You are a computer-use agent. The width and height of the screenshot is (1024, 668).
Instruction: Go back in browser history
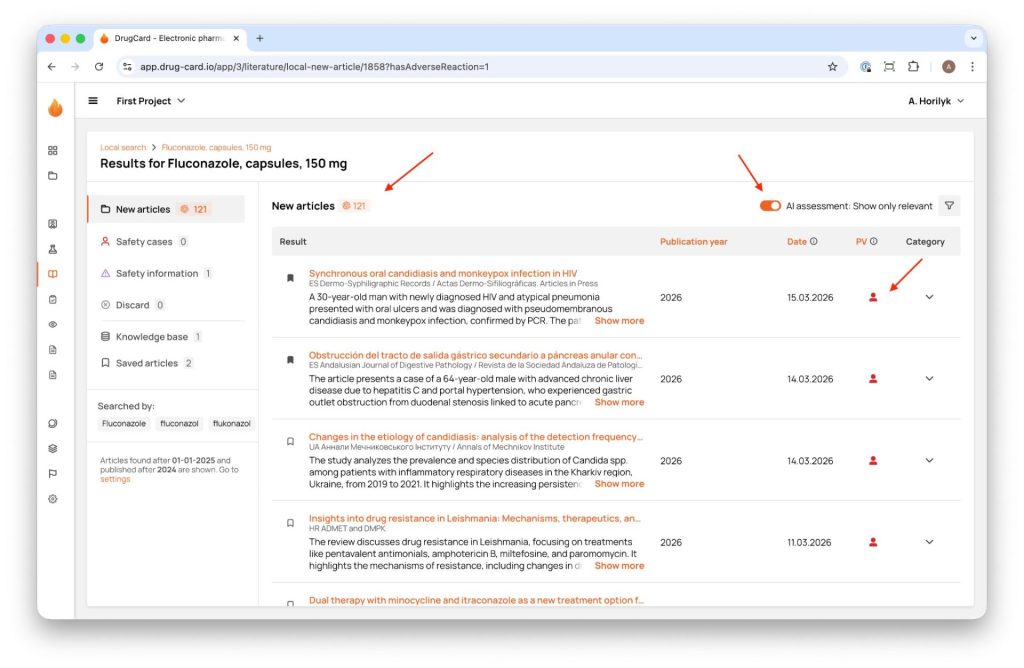tap(52, 67)
